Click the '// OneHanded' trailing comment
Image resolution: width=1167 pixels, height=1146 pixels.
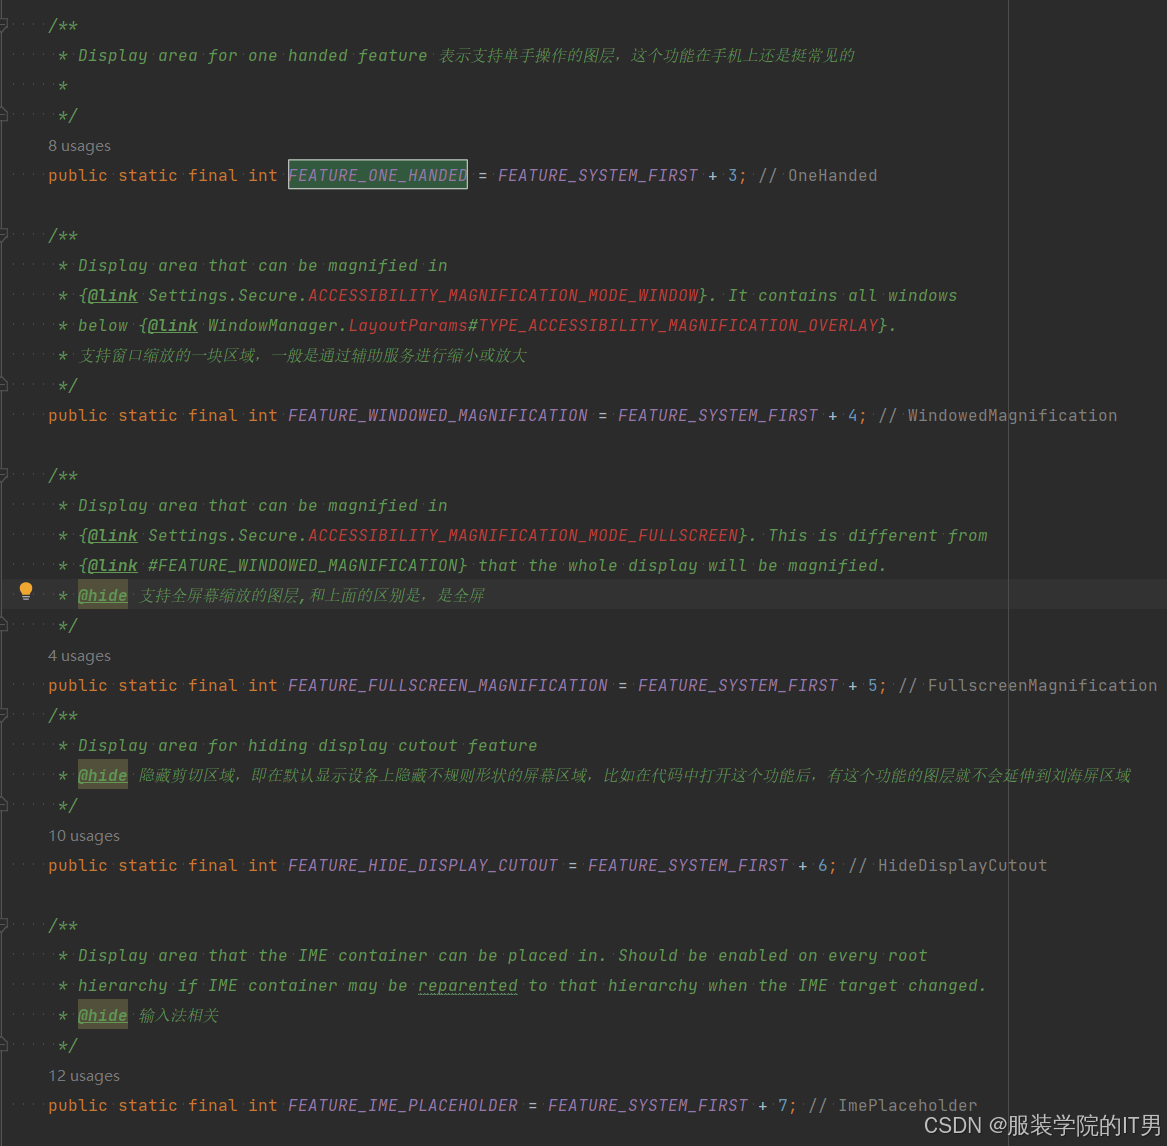coord(818,176)
